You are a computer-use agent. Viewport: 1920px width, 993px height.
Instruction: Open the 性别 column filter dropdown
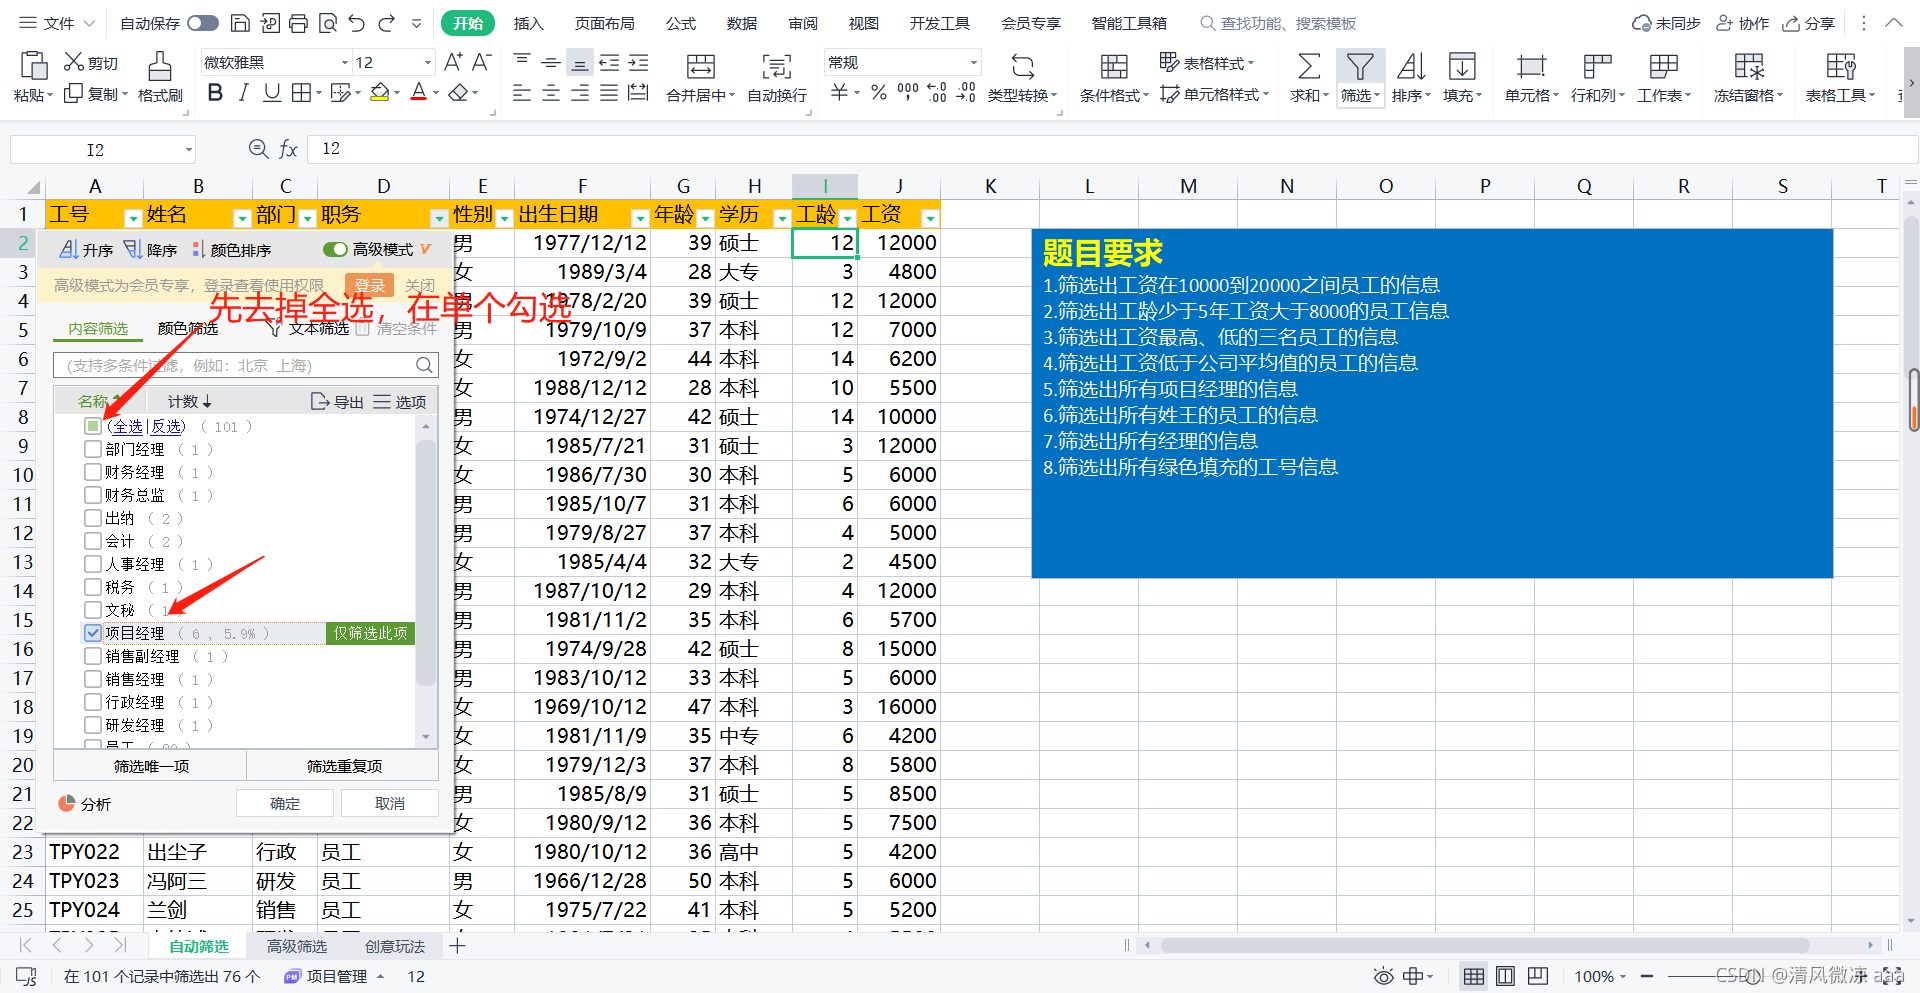click(x=505, y=217)
